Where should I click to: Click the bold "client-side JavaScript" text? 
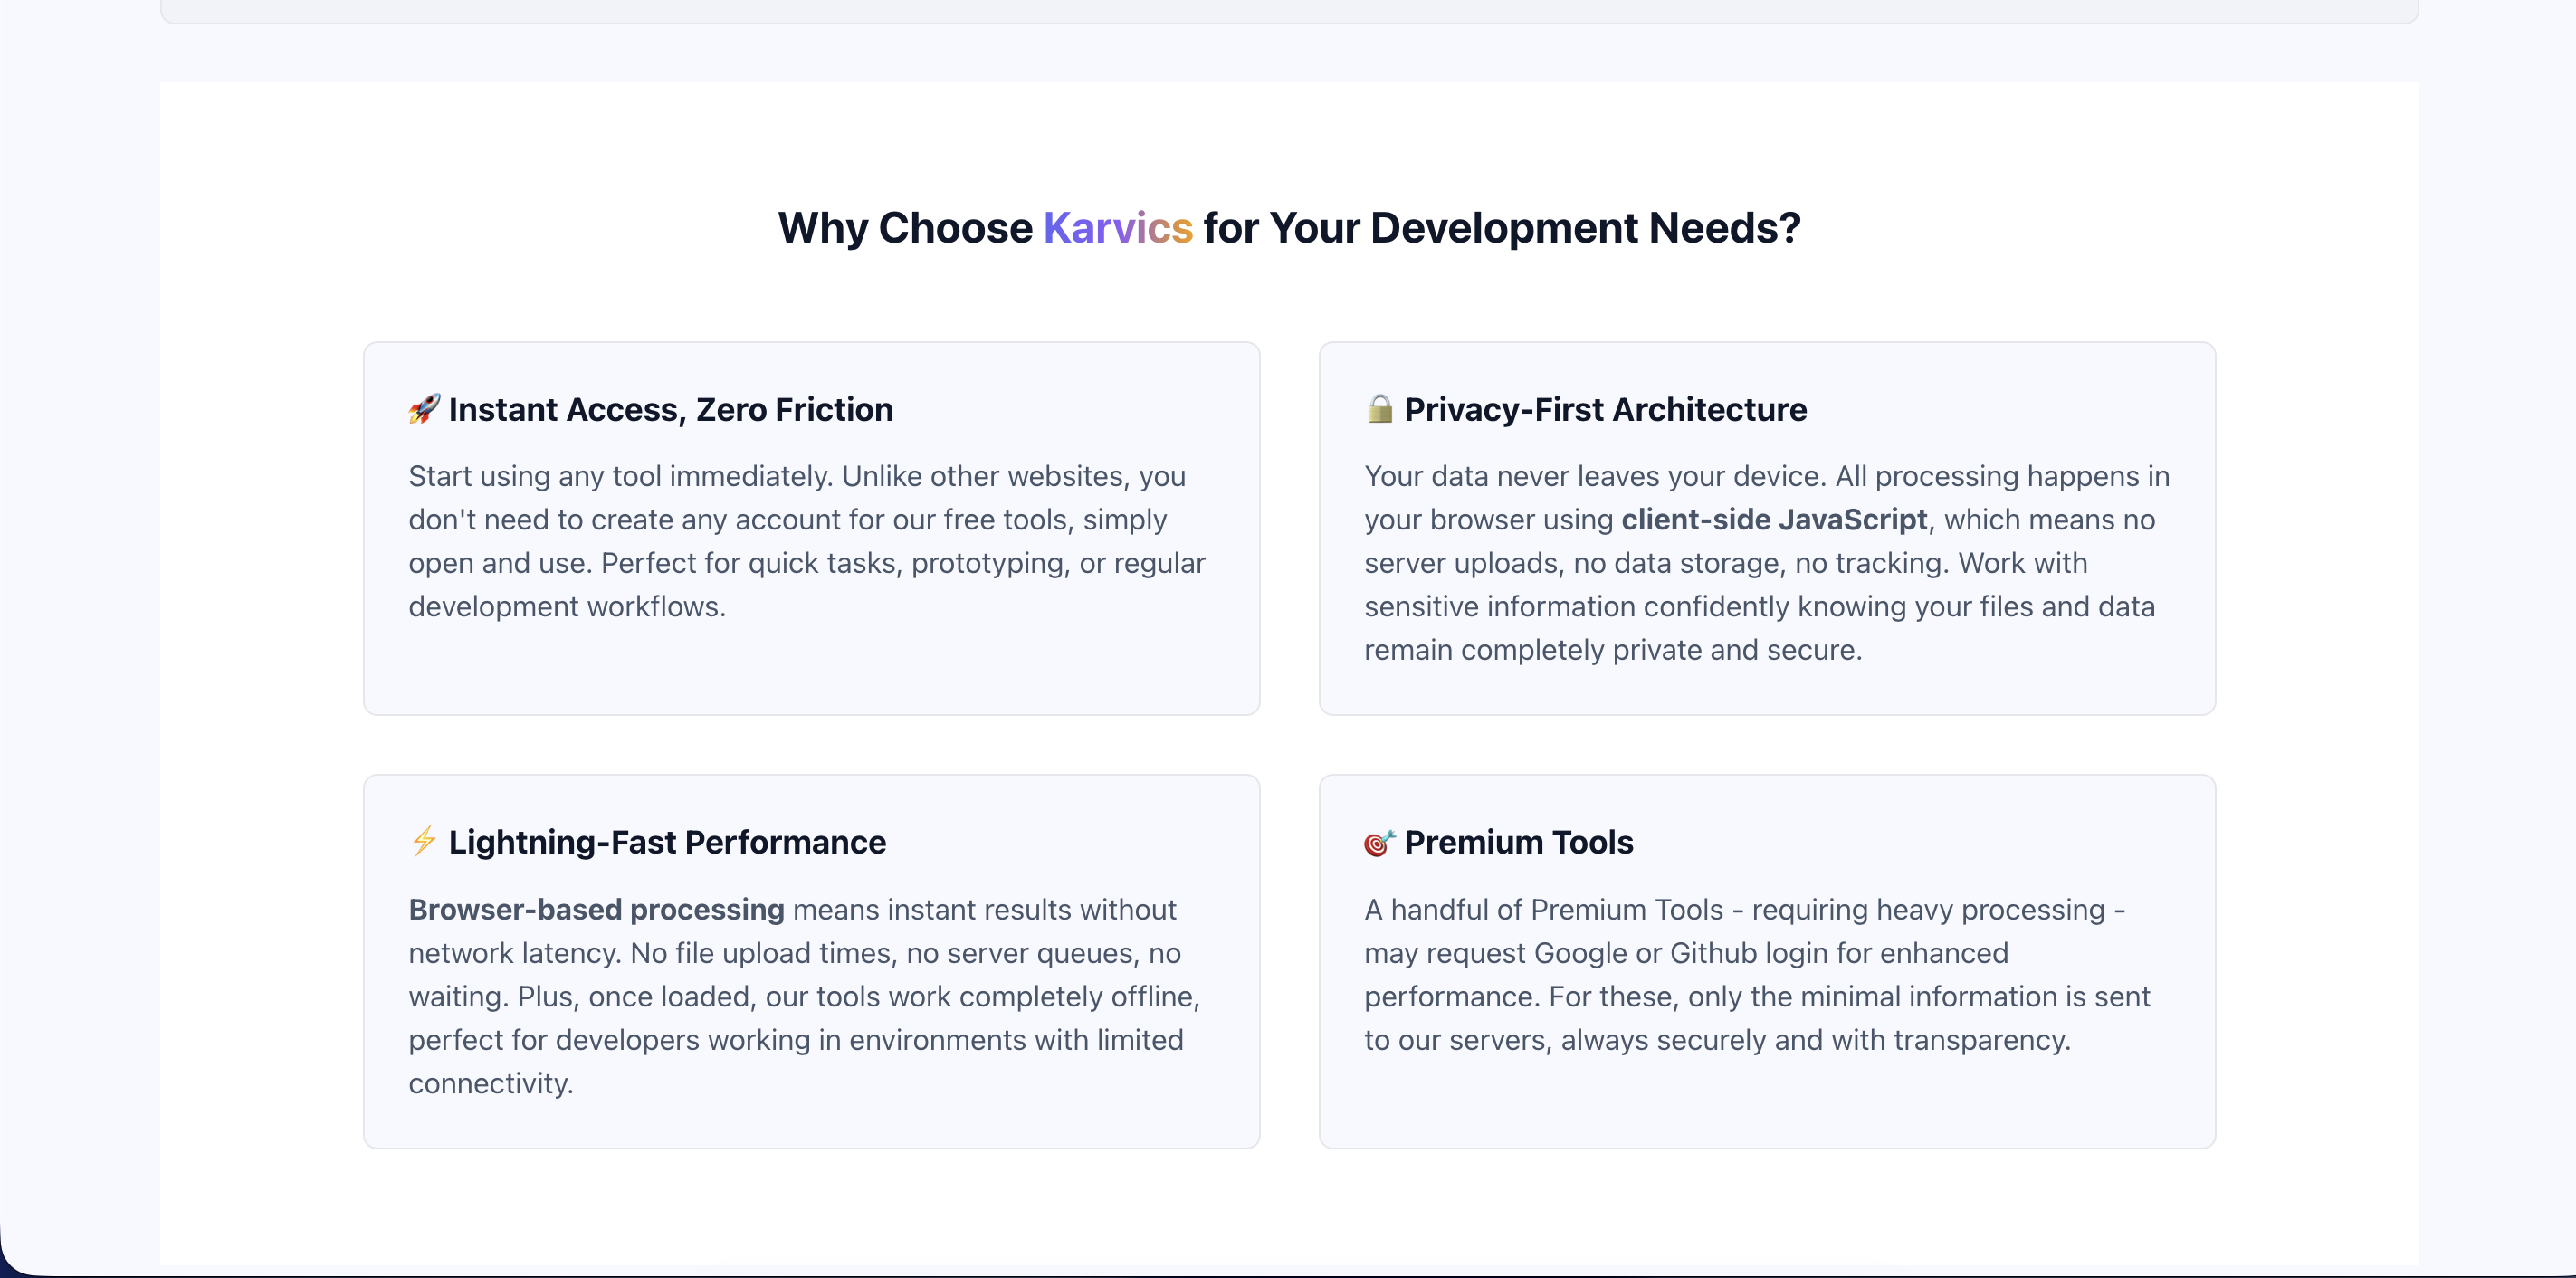1773,520
